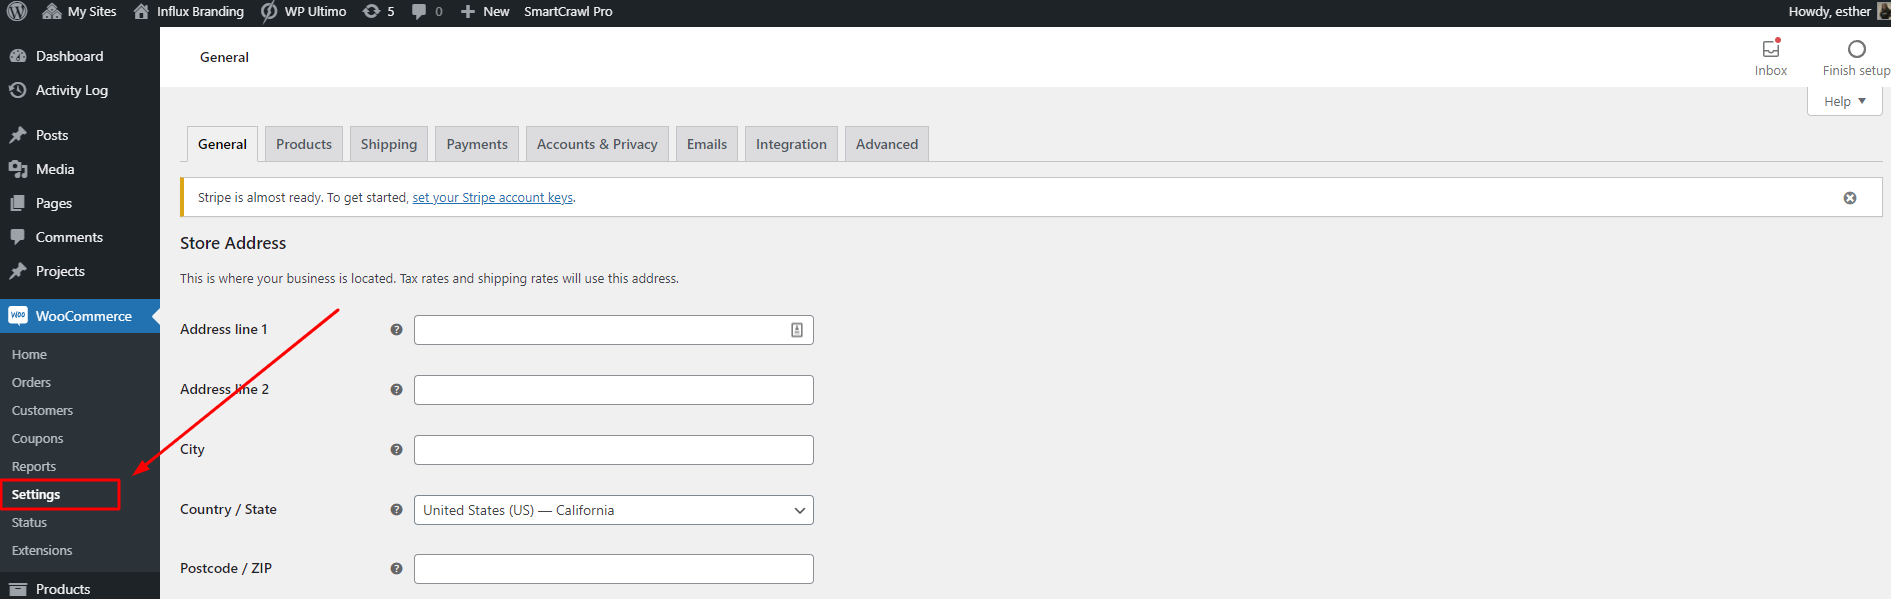Expand the Help dropdown

(1844, 101)
